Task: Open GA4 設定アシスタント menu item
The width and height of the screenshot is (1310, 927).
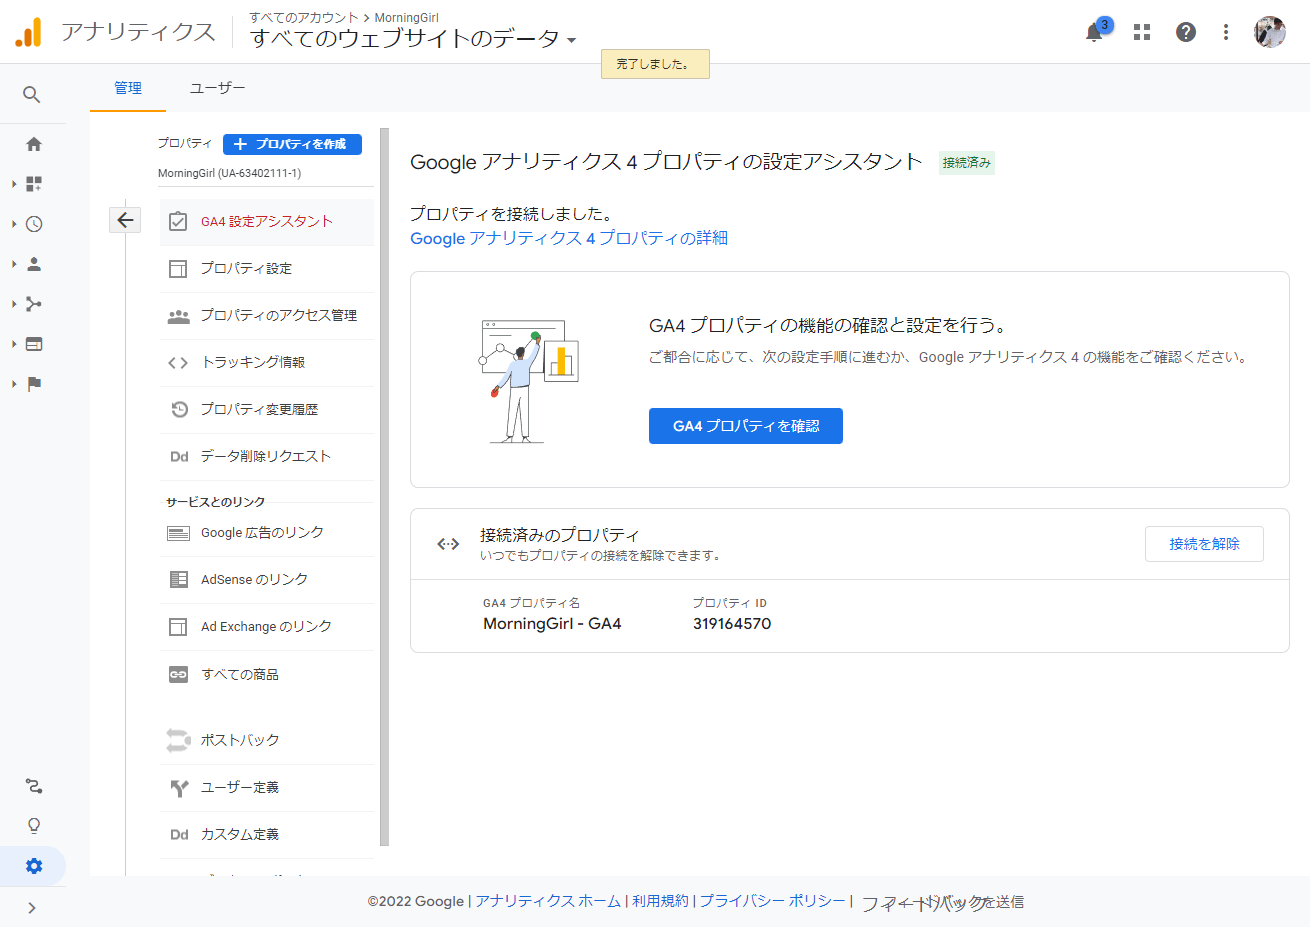Action: pos(266,222)
